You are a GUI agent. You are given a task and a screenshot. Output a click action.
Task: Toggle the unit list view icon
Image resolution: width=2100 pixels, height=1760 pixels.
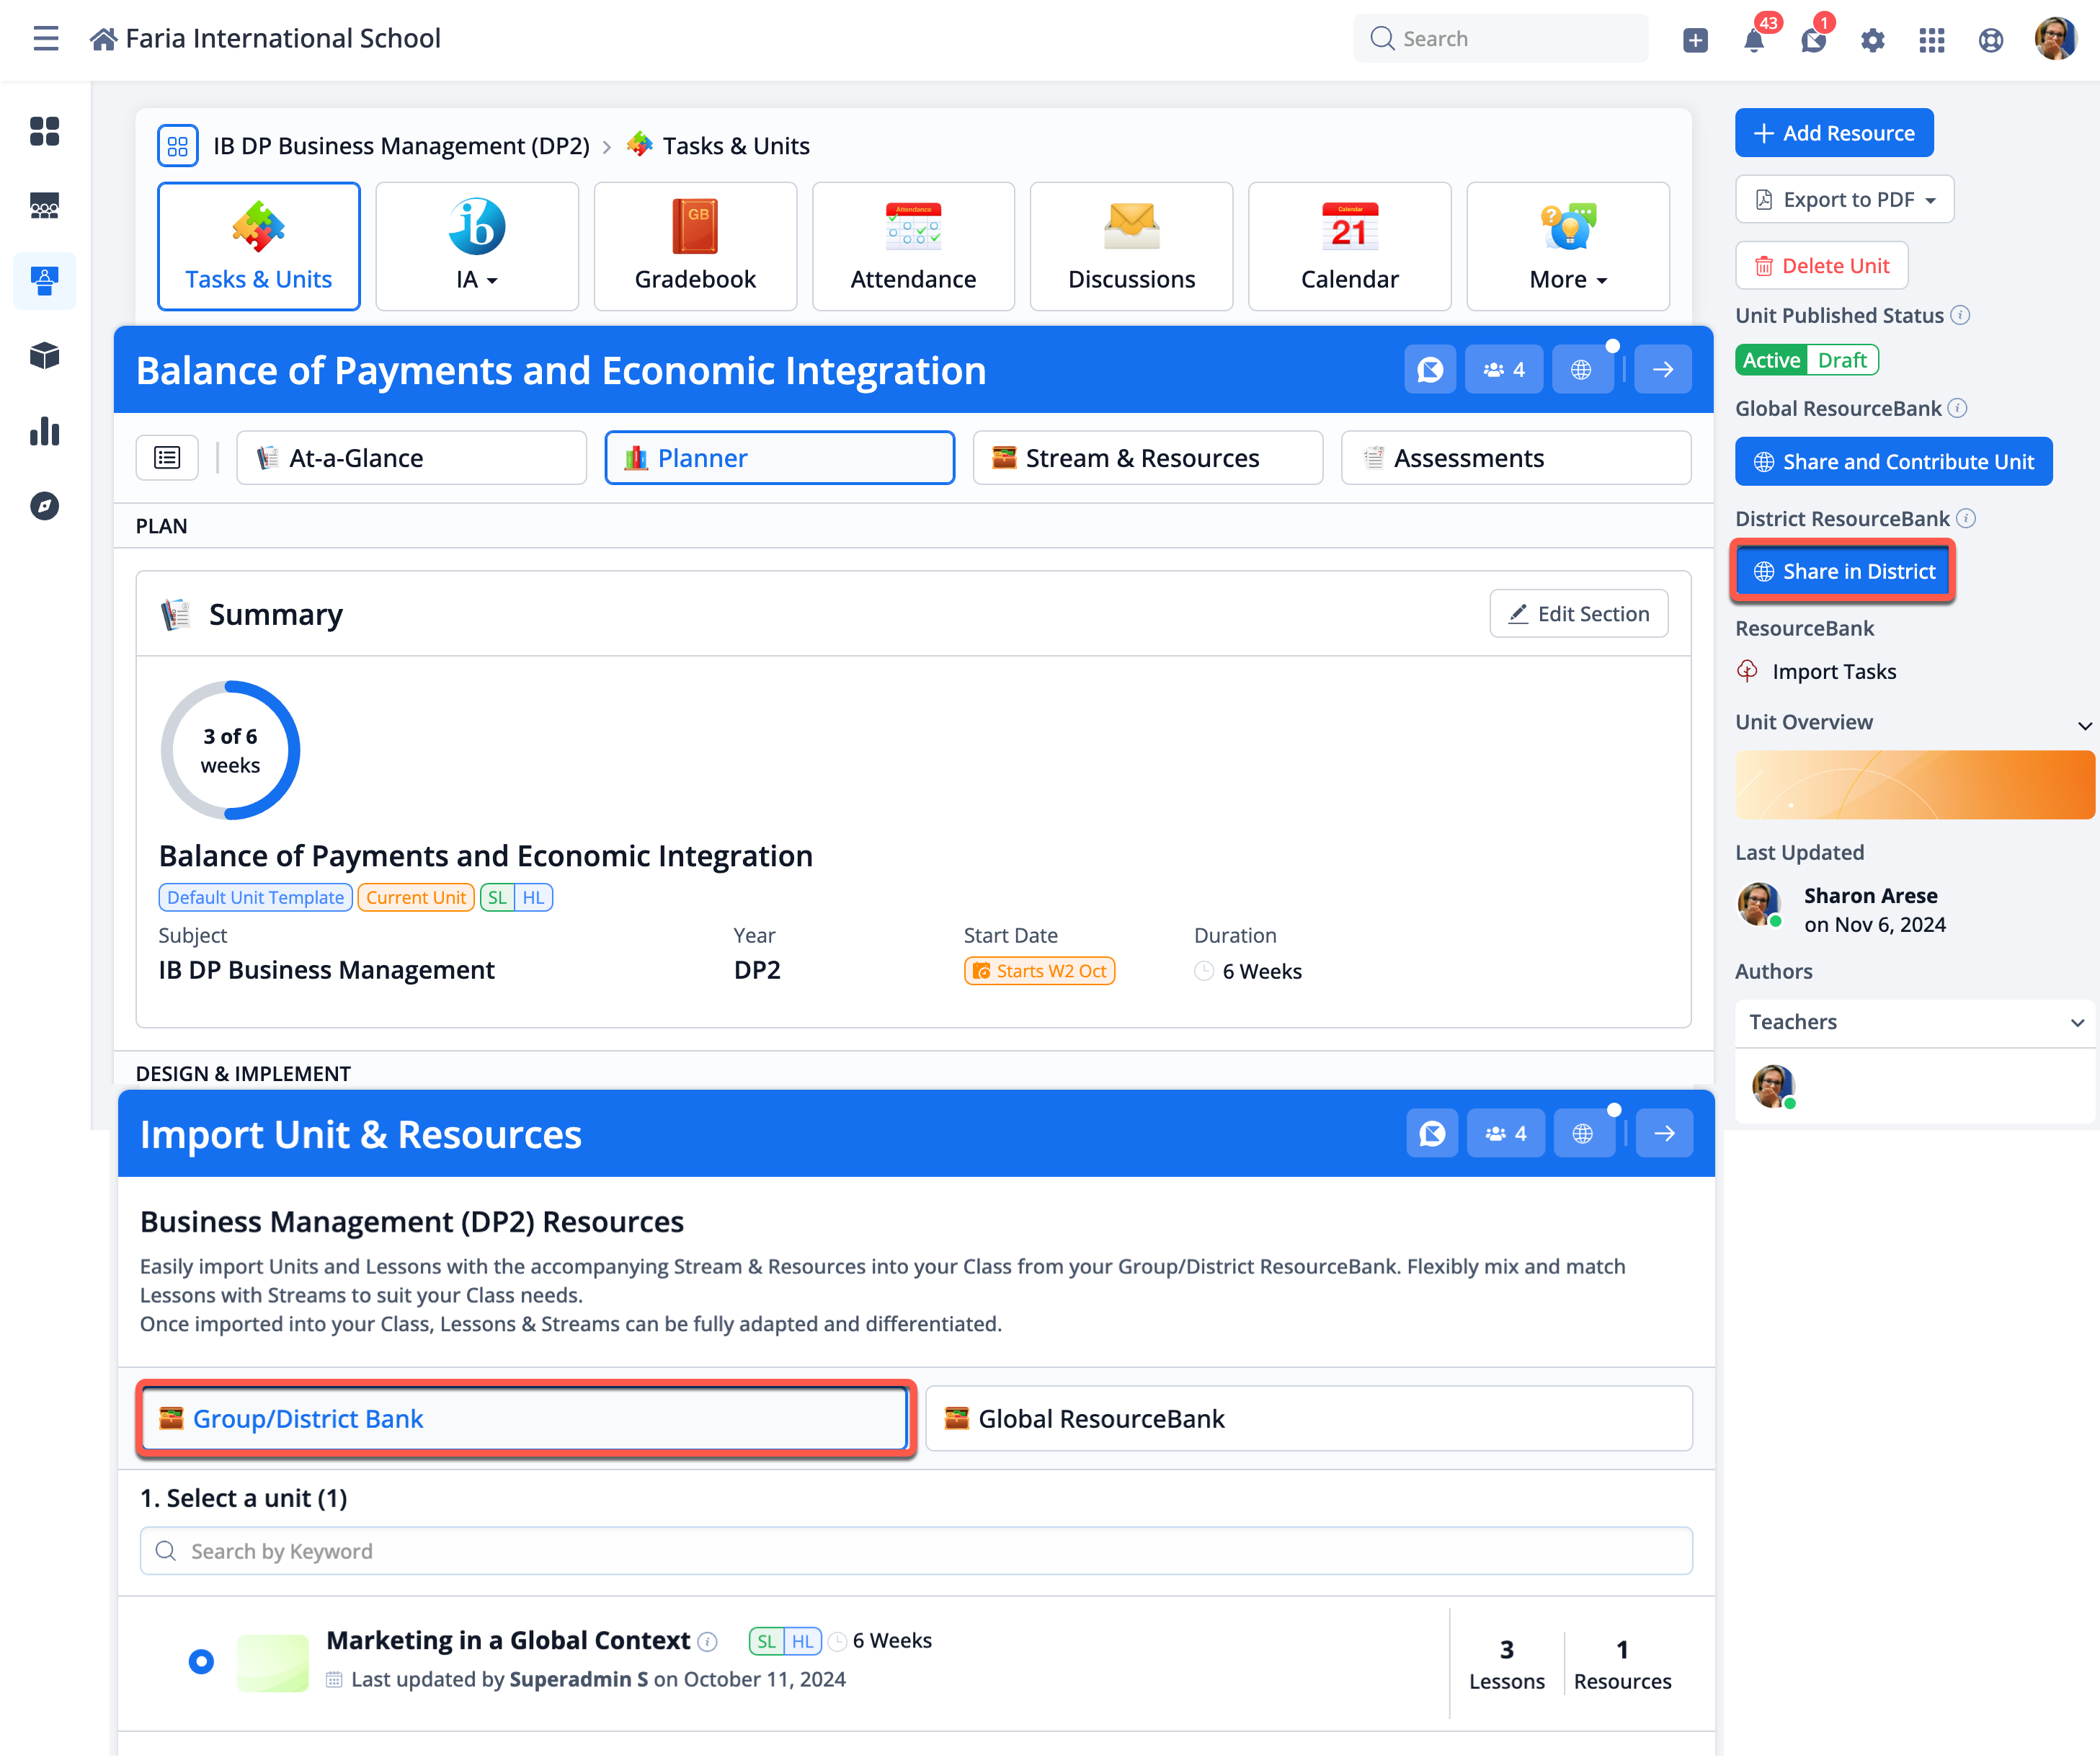click(167, 458)
